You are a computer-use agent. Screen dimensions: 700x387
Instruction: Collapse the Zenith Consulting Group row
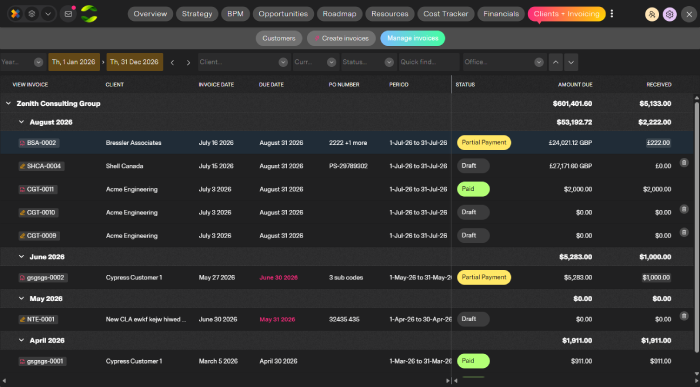click(8, 103)
